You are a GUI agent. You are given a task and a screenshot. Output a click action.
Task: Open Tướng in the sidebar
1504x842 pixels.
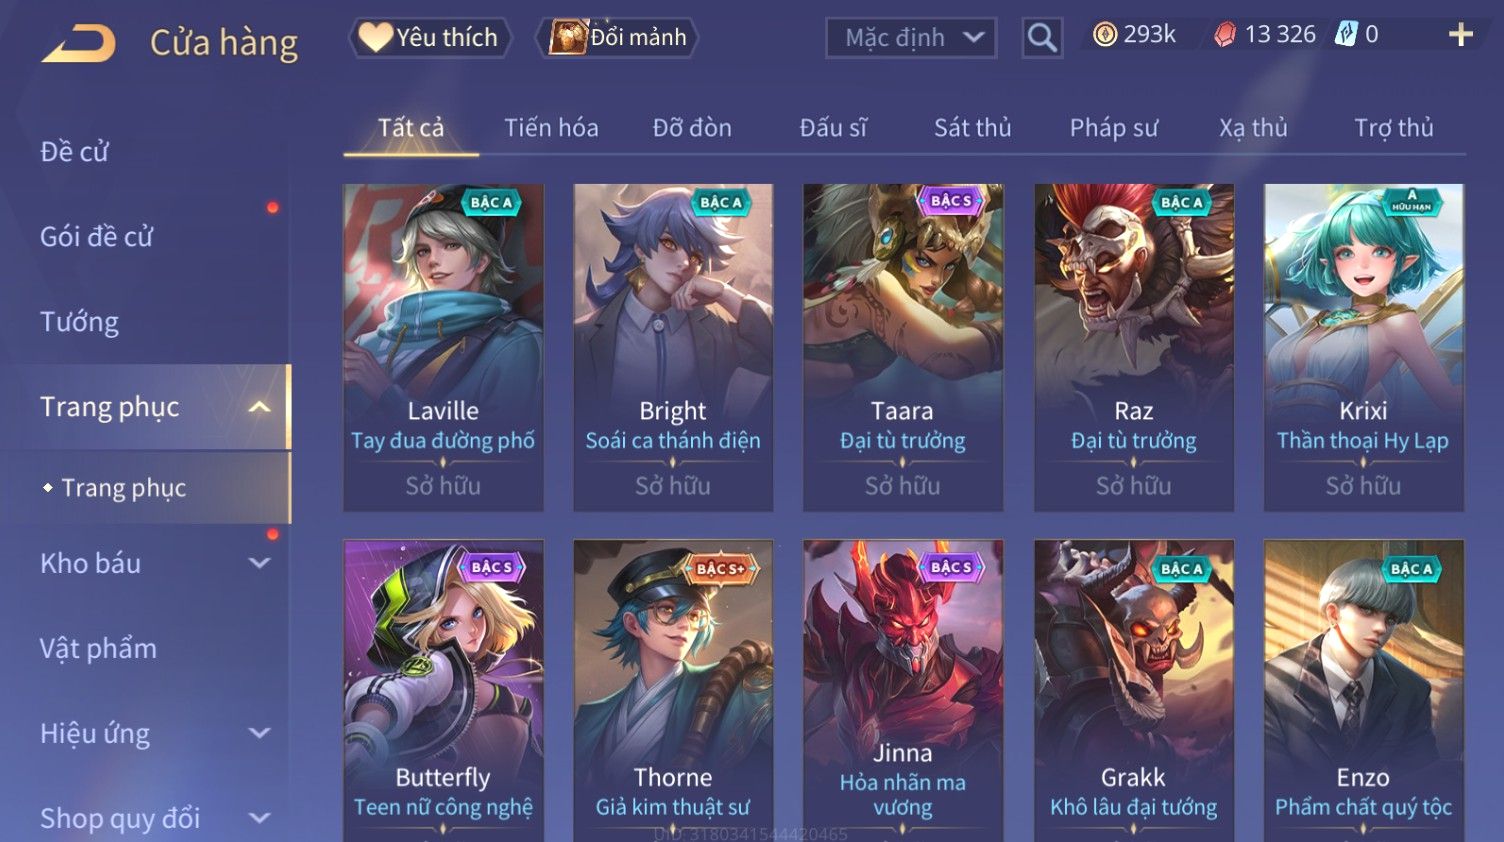(79, 322)
